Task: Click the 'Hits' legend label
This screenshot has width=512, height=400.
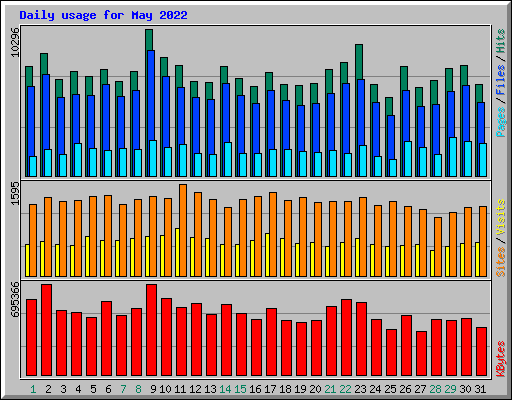Action: [501, 41]
